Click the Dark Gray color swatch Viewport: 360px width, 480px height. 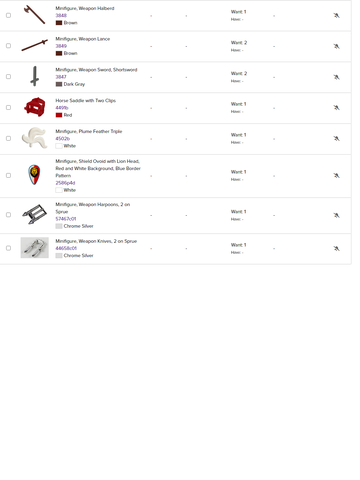tap(59, 84)
